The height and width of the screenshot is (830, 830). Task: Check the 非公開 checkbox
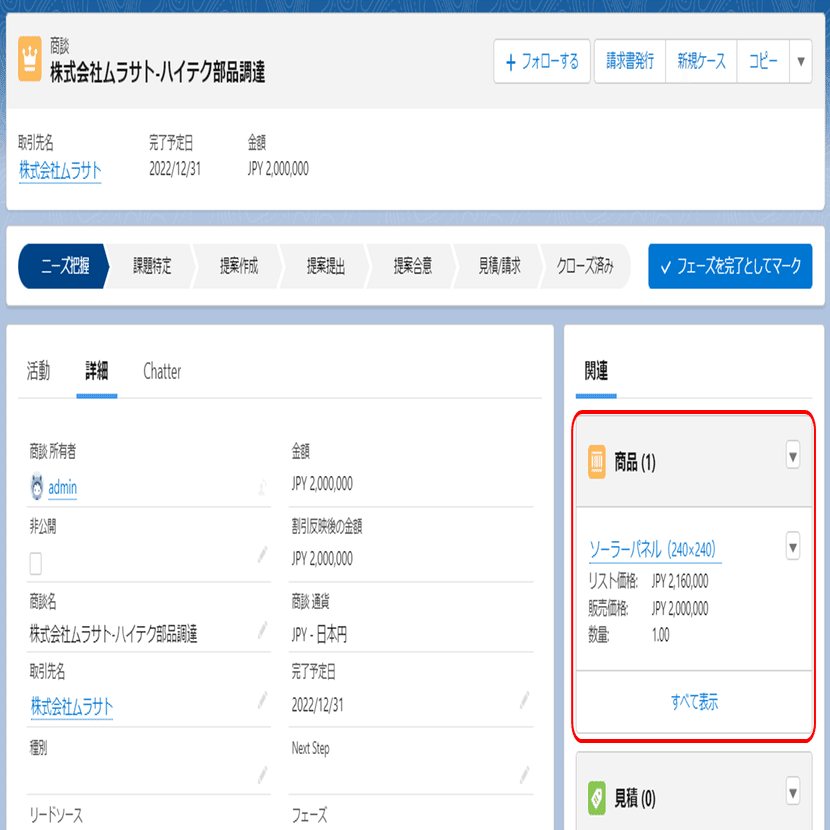click(x=35, y=565)
